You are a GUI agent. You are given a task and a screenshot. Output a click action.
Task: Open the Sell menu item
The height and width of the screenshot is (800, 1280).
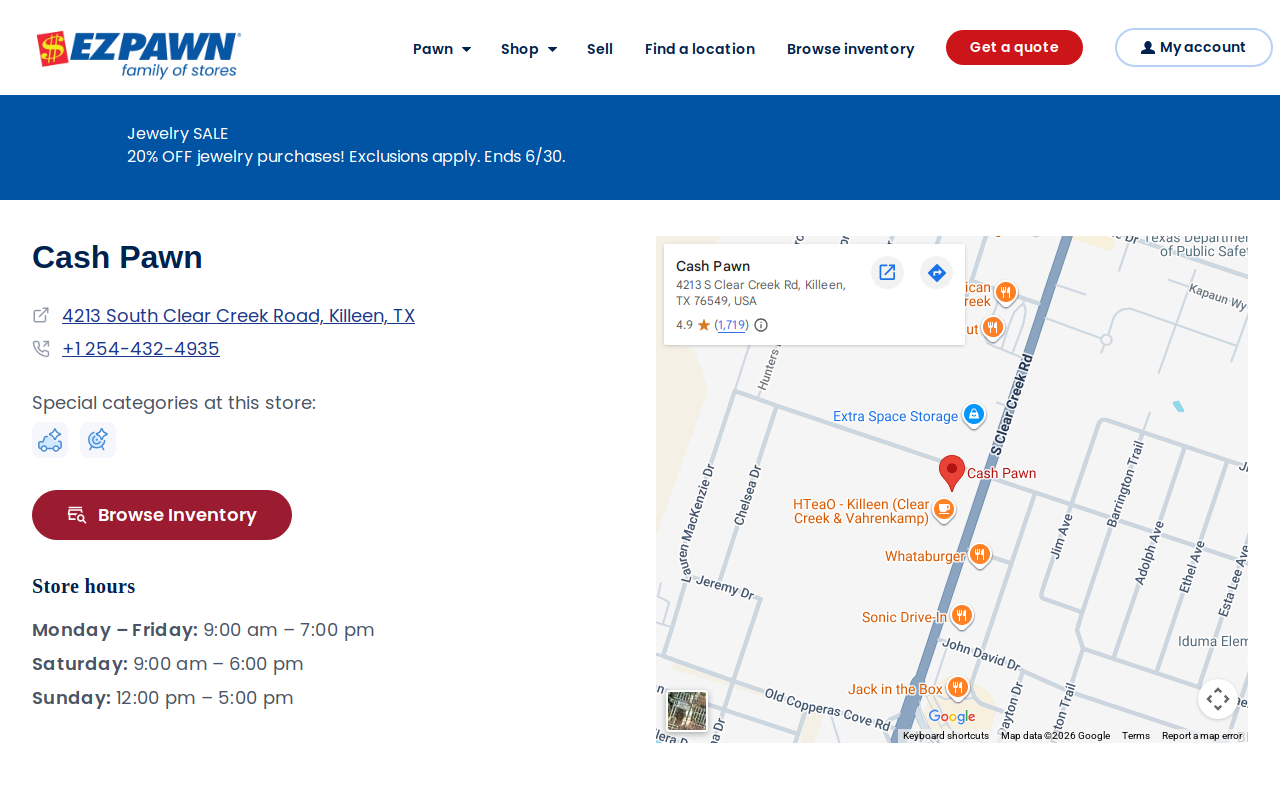600,49
